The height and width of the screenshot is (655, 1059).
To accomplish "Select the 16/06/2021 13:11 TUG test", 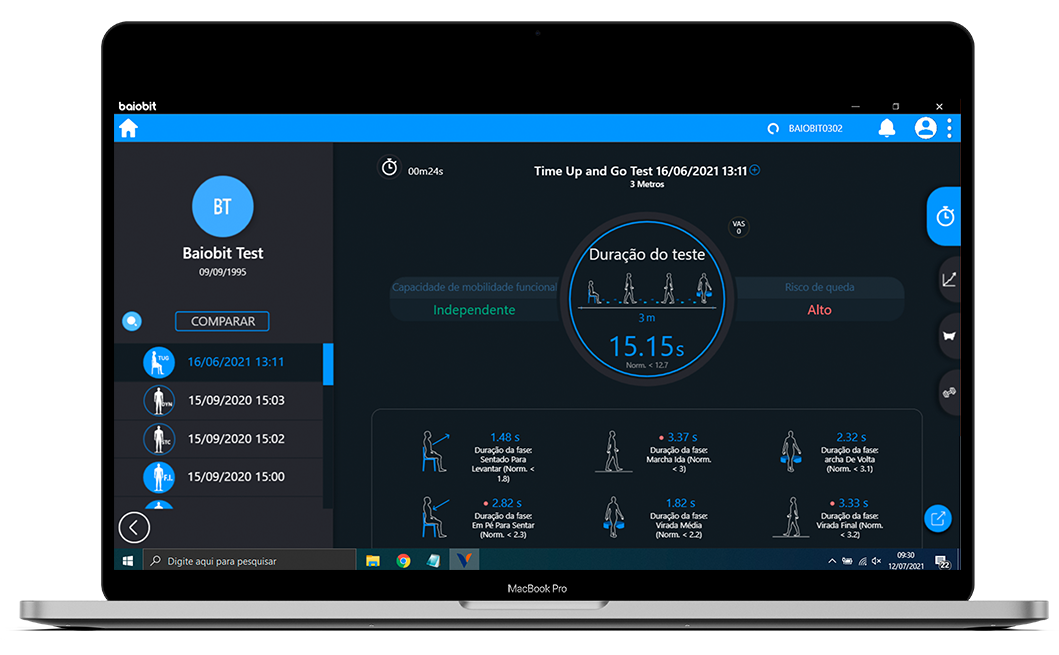I will tap(219, 363).
